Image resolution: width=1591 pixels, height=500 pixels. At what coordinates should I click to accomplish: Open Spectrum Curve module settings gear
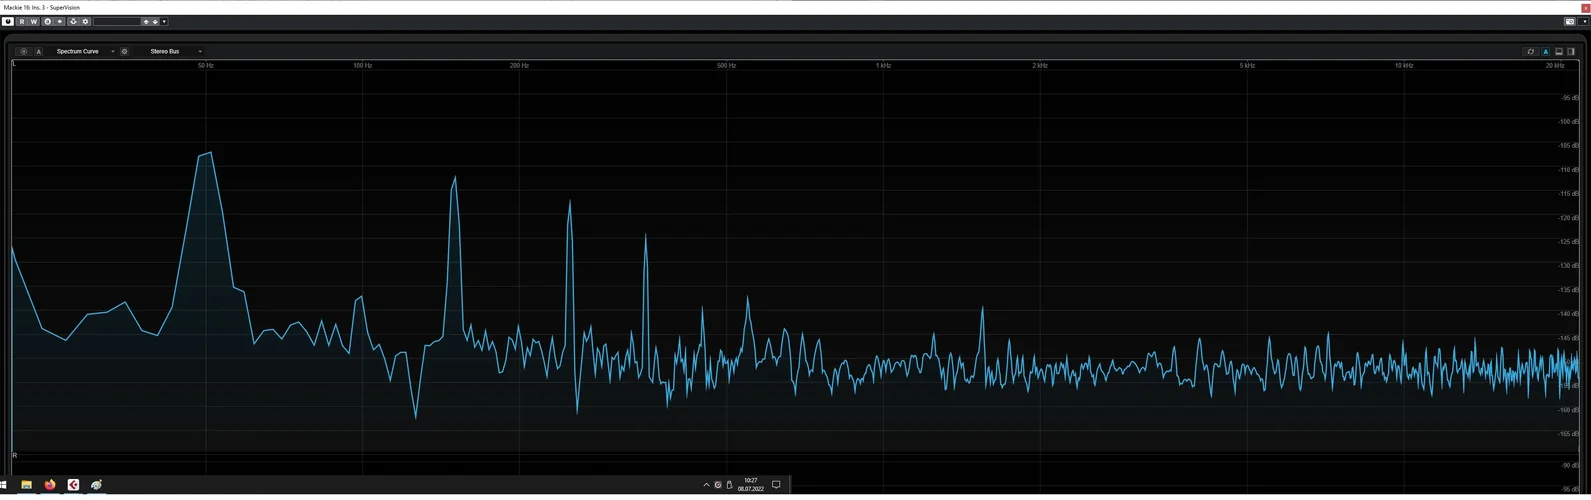coord(124,51)
